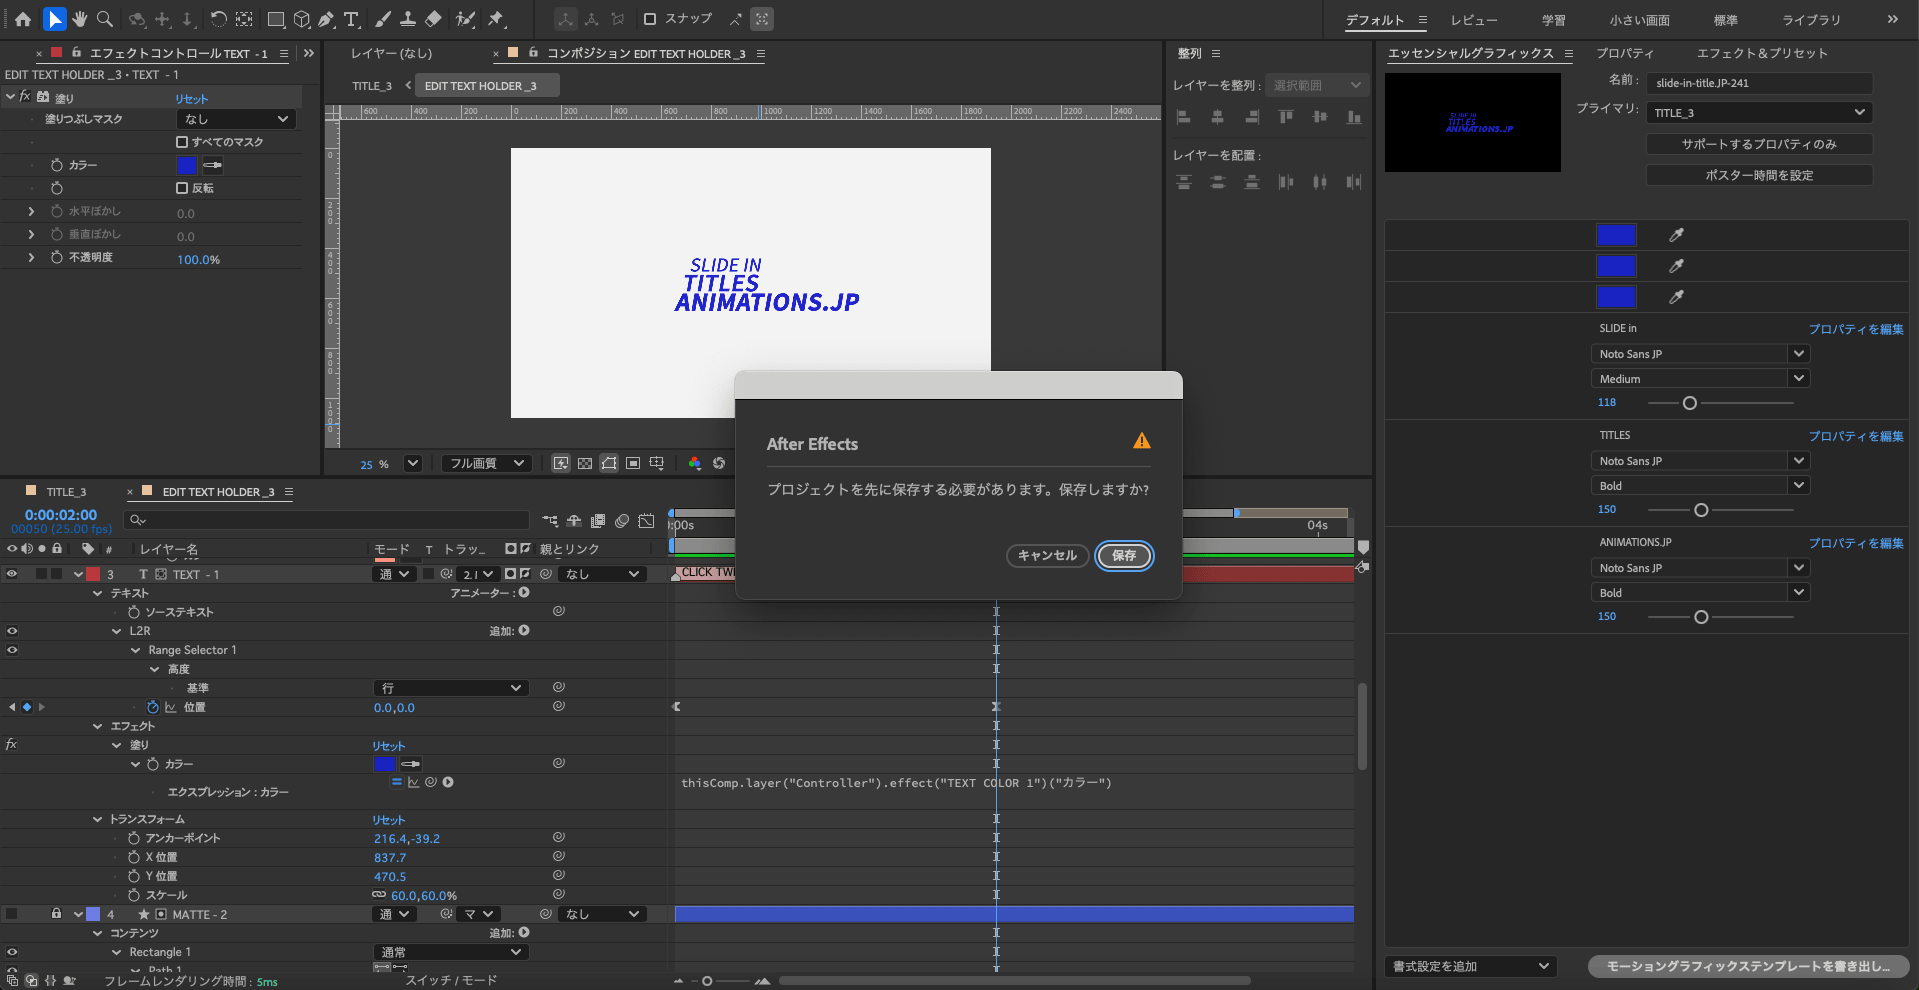Select the Hand tool in toolbar
This screenshot has width=1919, height=990.
tap(80, 19)
